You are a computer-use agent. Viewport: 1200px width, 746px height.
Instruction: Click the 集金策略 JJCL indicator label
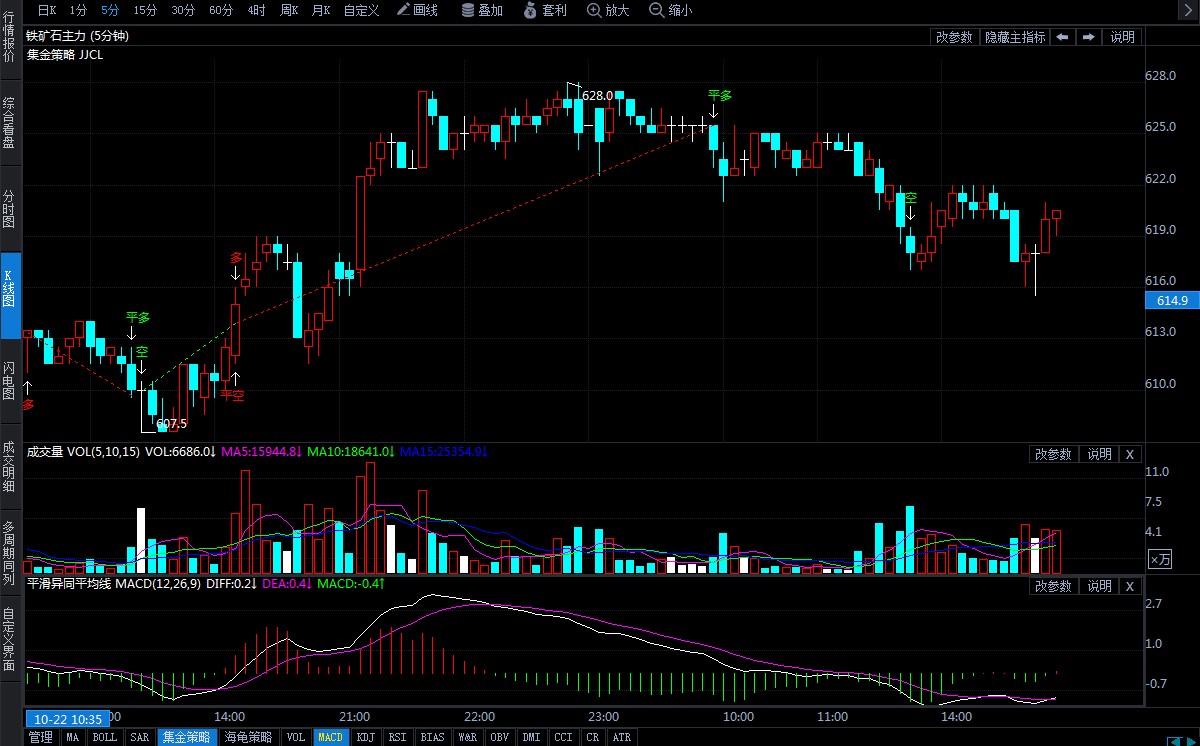64,54
